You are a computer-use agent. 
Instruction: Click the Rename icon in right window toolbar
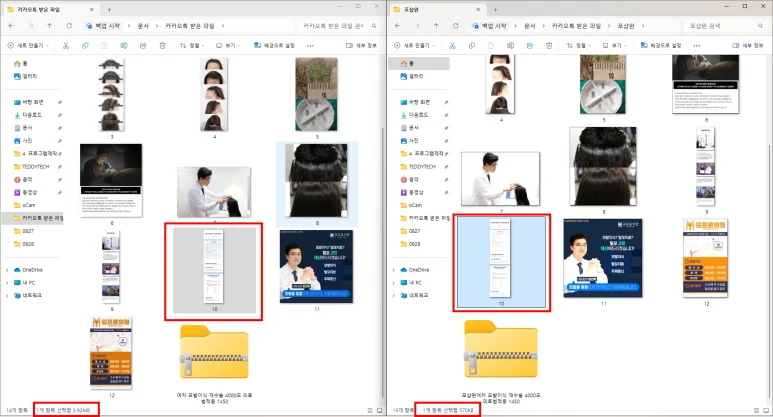point(510,45)
